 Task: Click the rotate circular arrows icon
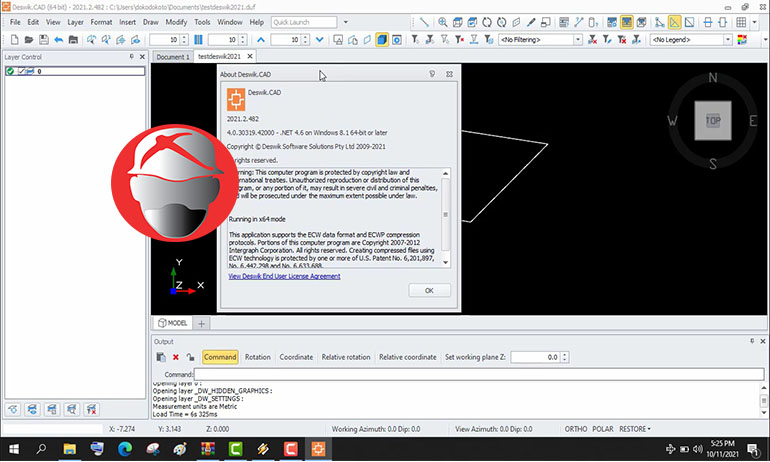(x=487, y=22)
